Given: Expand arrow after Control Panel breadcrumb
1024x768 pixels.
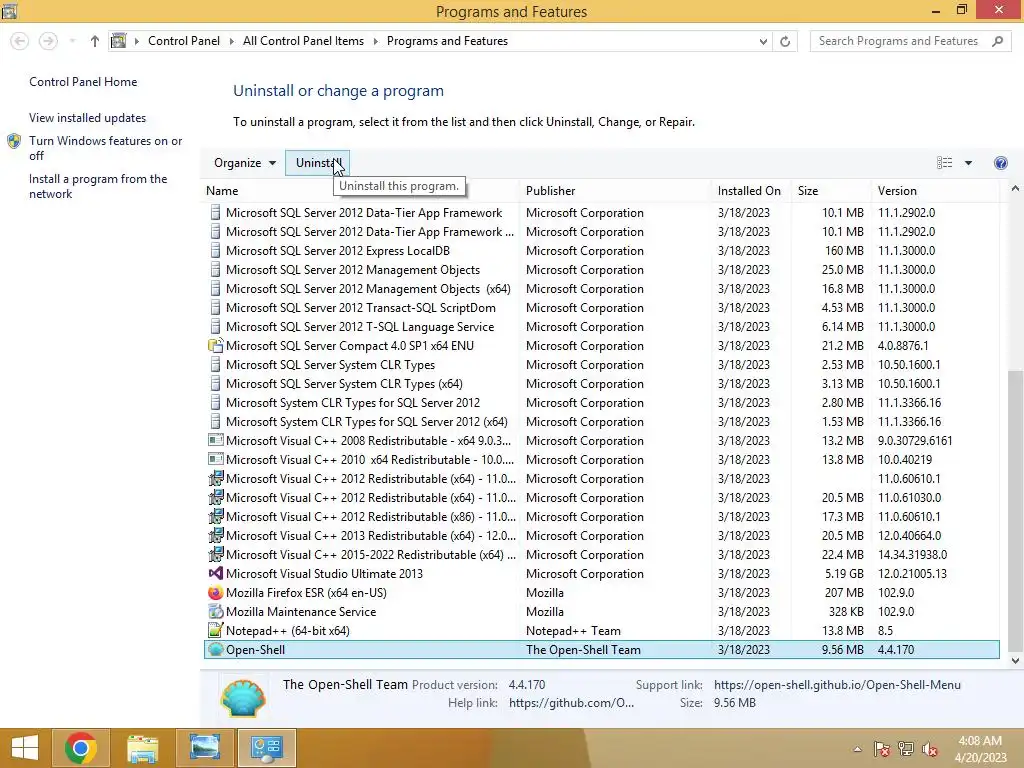Looking at the screenshot, I should (x=232, y=41).
